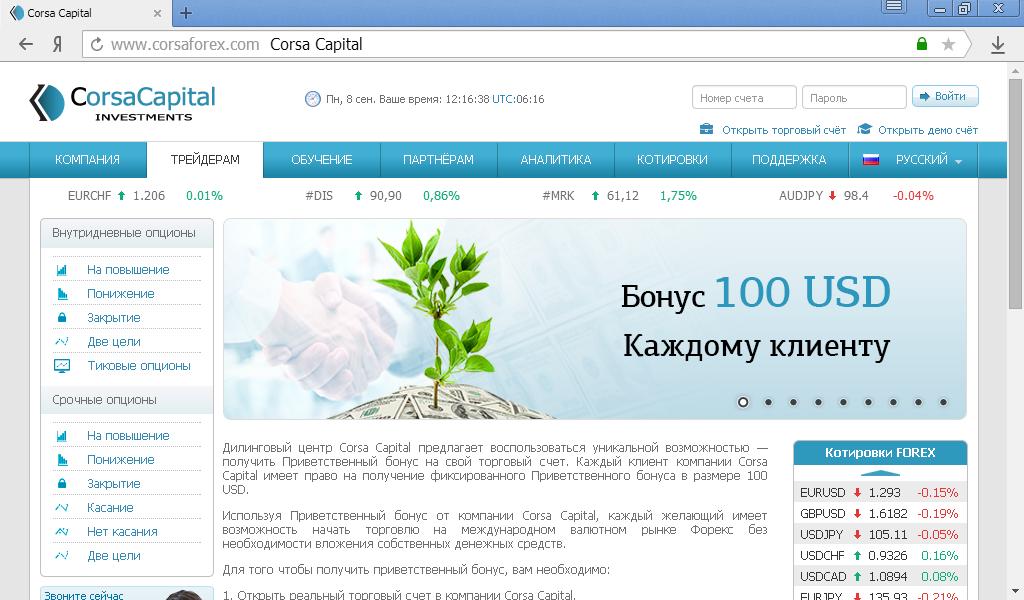Screen dimensions: 1024x600
Task: Open the ПАРТНЁРАМ menu
Action: [x=438, y=159]
